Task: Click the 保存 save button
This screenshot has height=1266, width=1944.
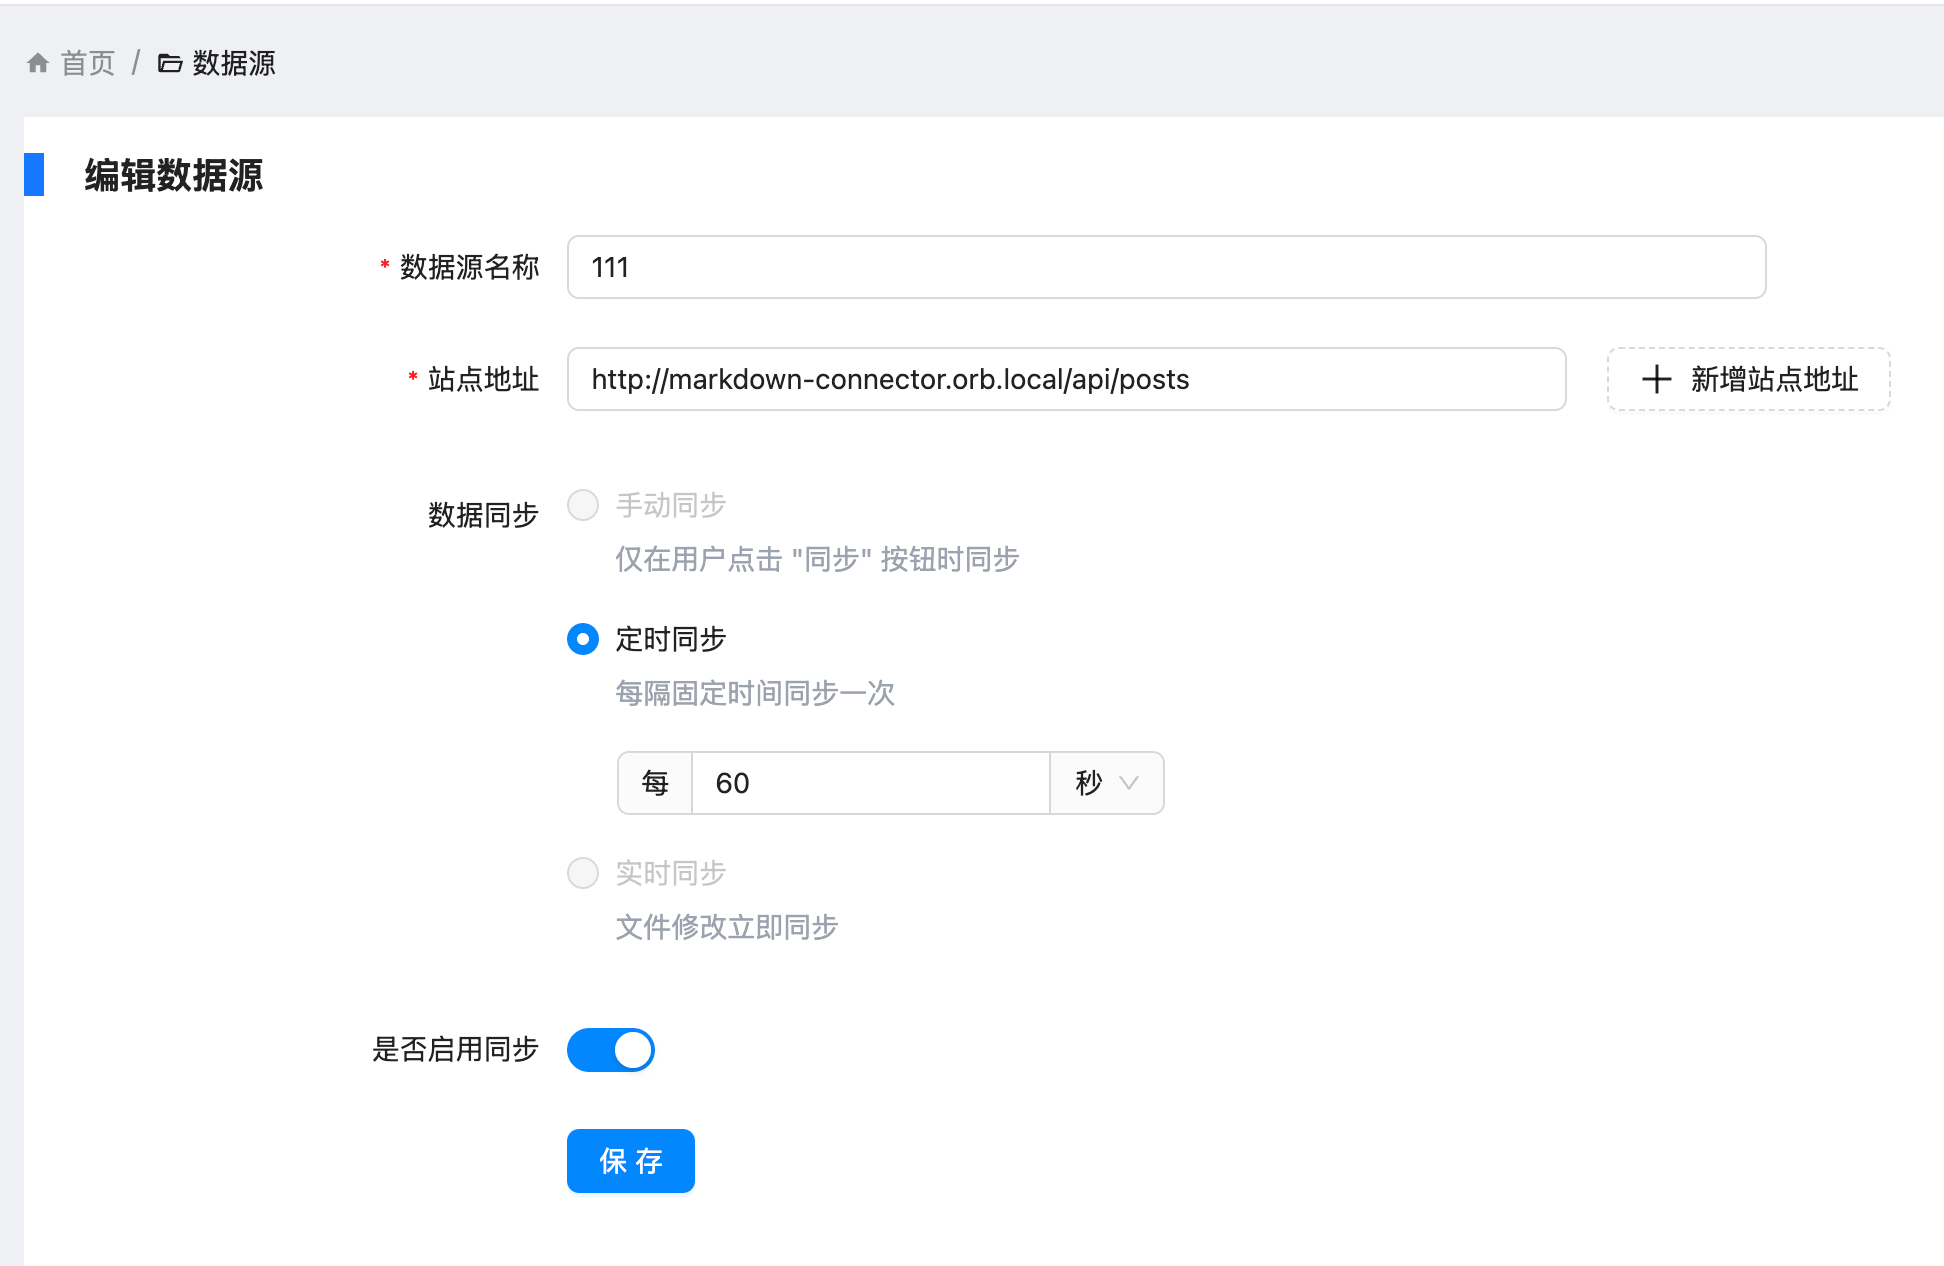Action: tap(630, 1161)
